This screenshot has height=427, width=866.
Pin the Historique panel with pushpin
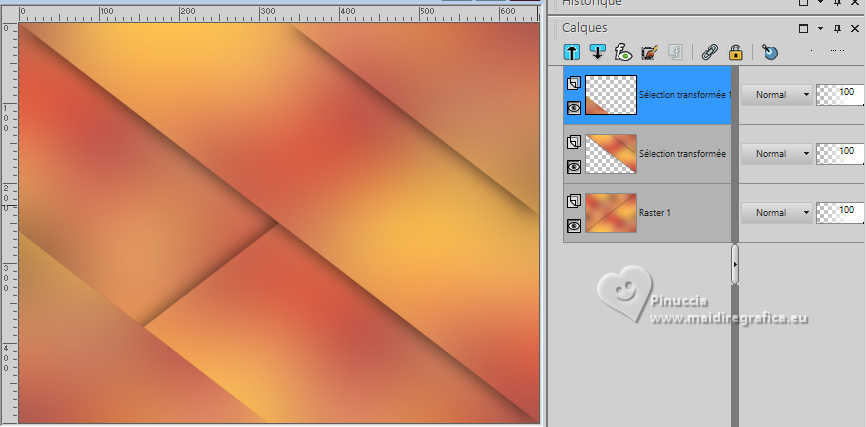(x=837, y=2)
